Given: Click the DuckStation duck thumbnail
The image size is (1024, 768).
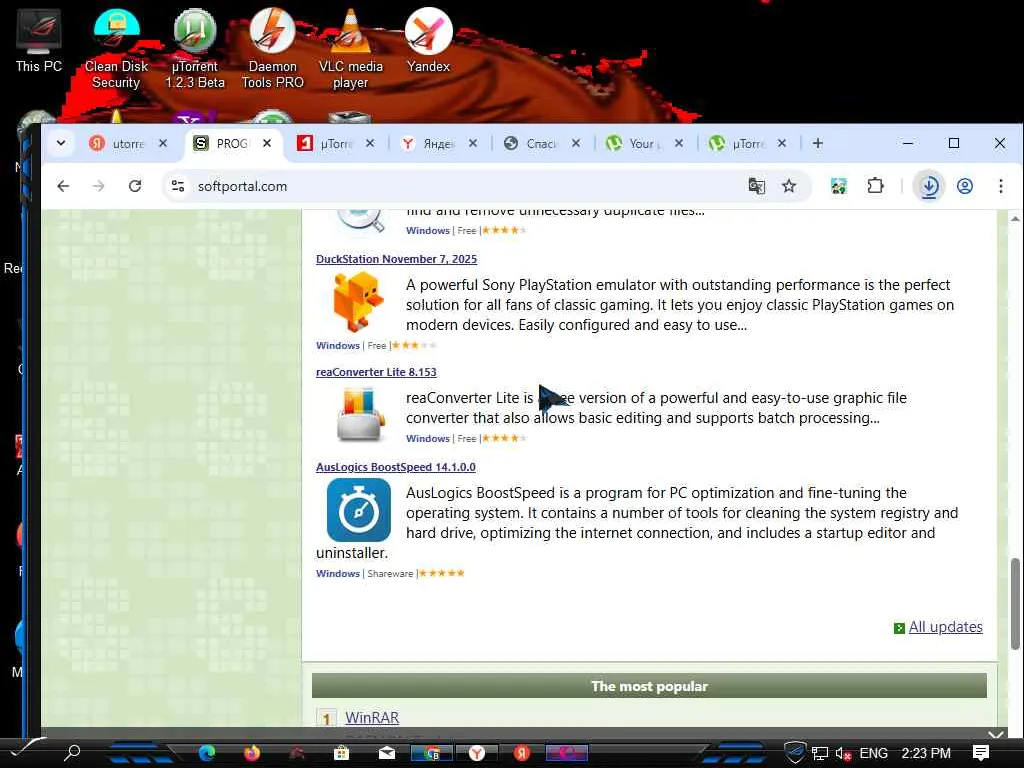Looking at the screenshot, I should (358, 302).
